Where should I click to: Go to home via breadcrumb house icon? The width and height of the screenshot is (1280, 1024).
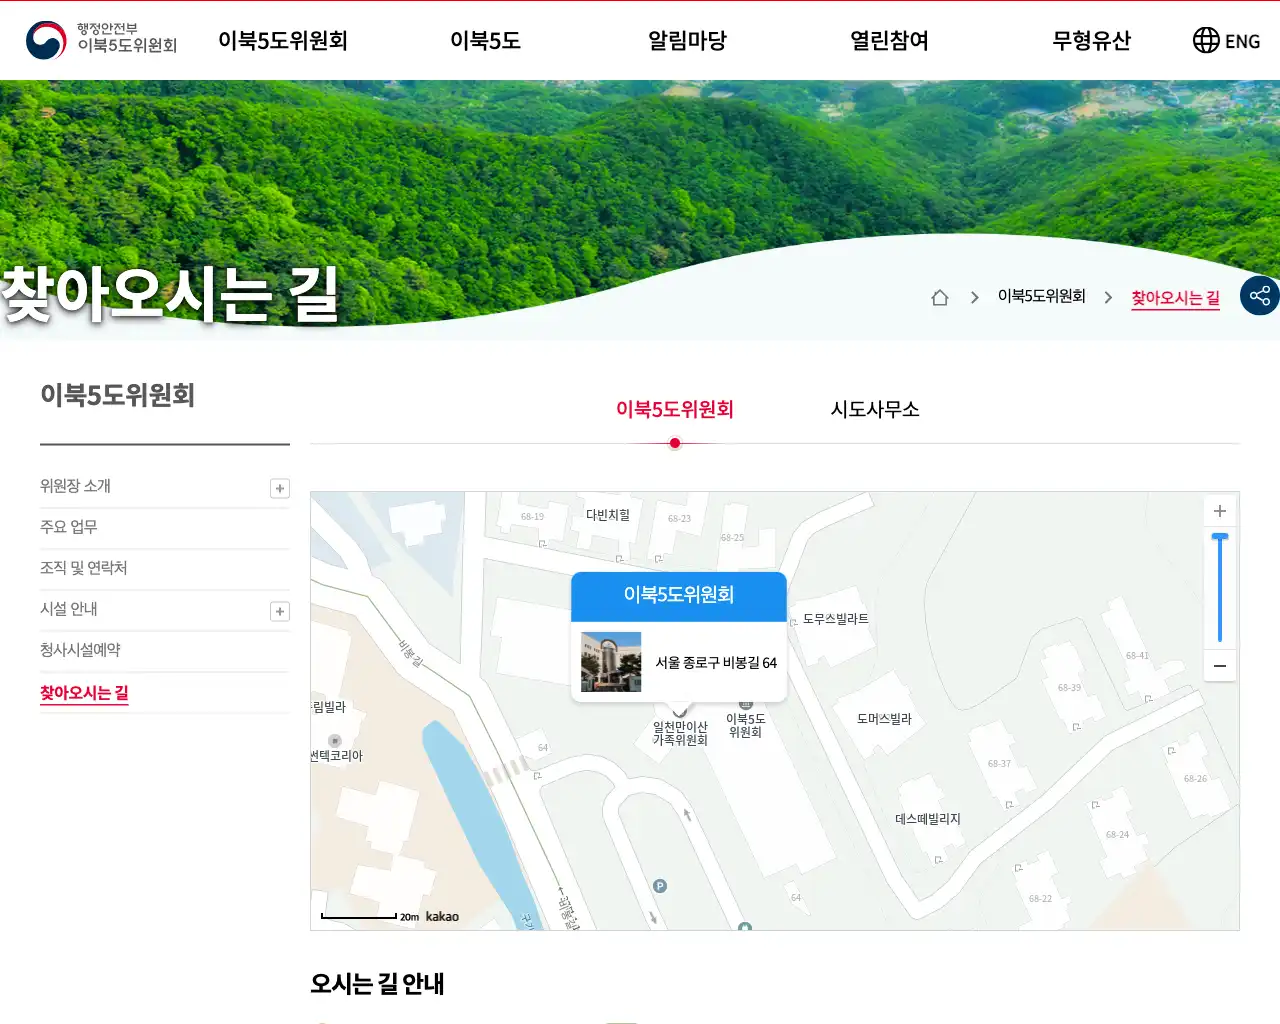tap(940, 297)
